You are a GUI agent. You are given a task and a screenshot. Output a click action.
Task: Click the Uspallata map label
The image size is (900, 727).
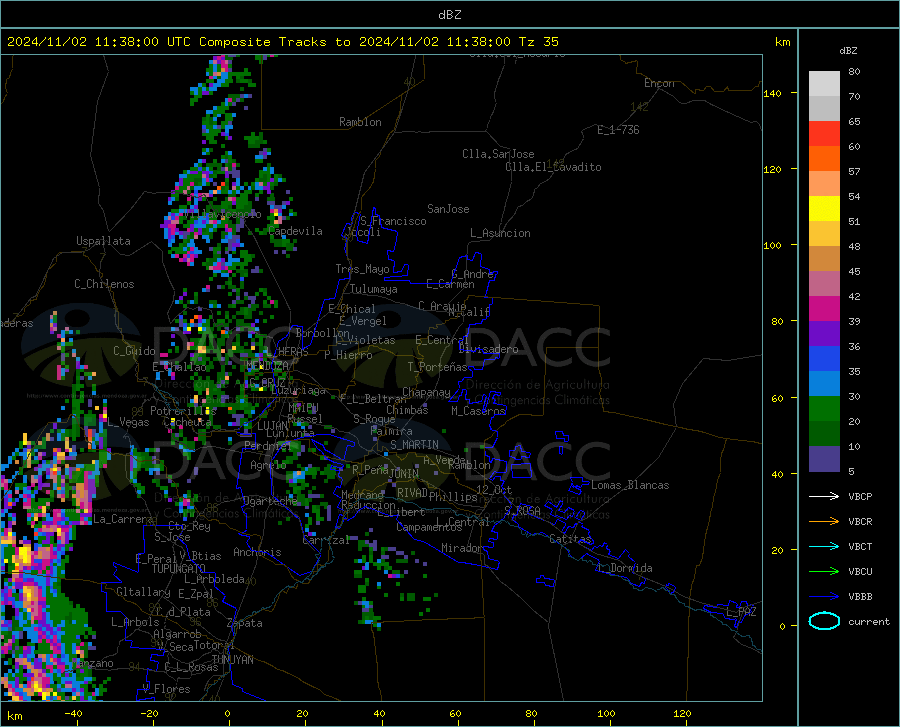coord(103,241)
